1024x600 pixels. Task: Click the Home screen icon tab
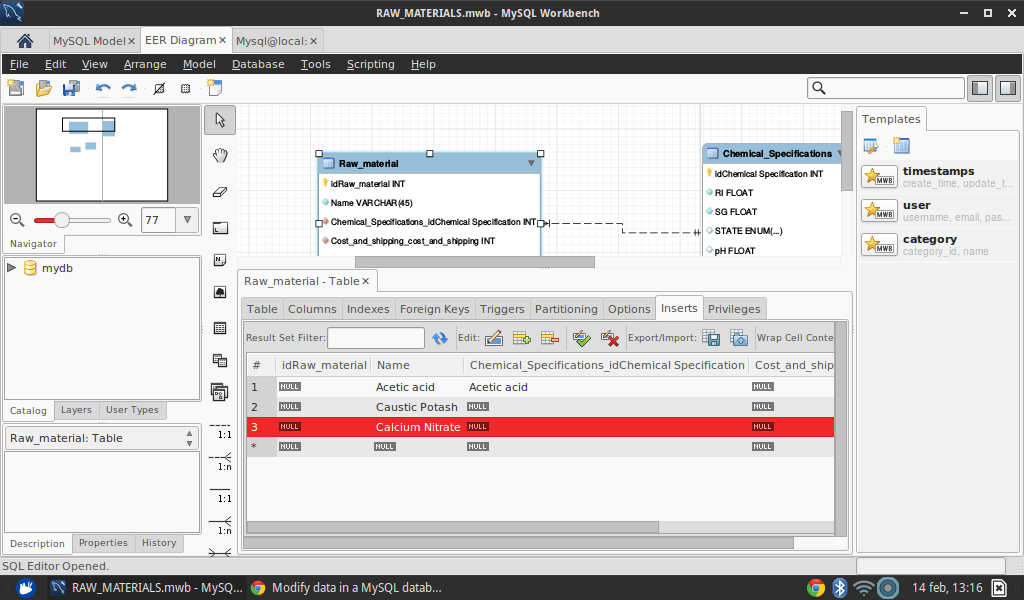pyautogui.click(x=25, y=40)
